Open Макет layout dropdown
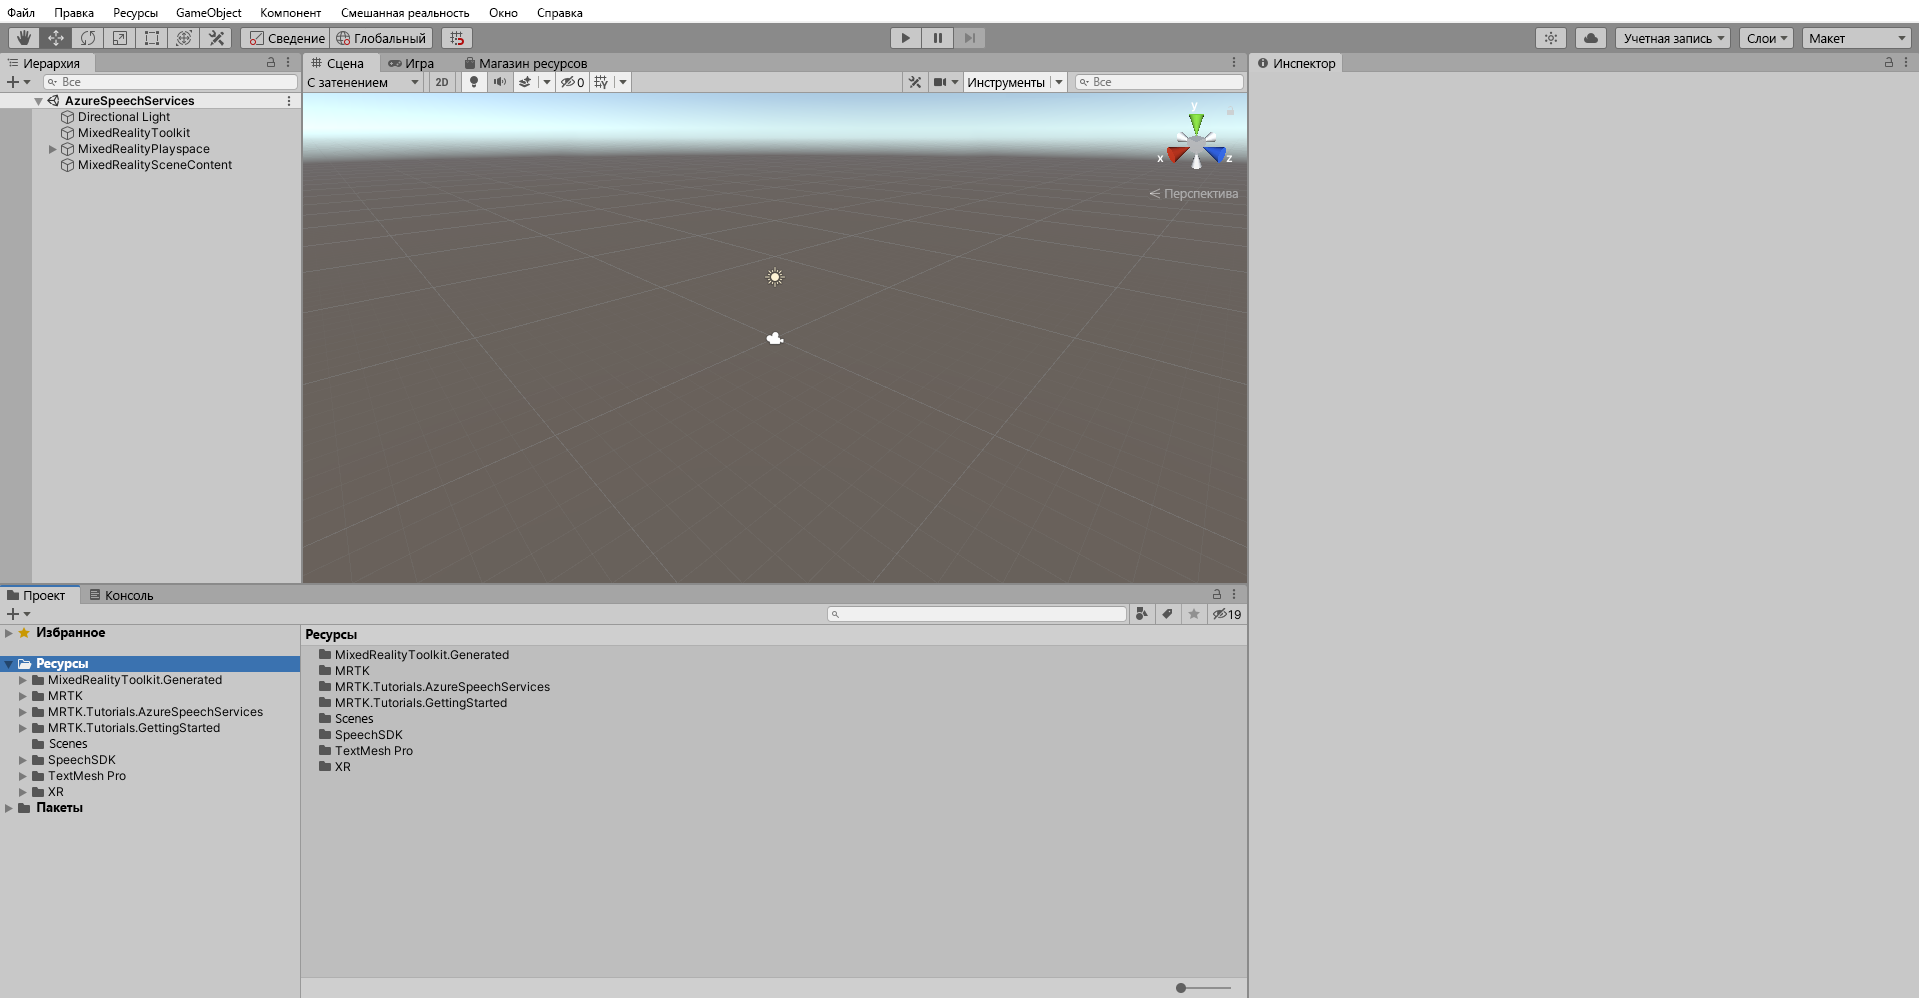Image resolution: width=1919 pixels, height=998 pixels. 1857,38
